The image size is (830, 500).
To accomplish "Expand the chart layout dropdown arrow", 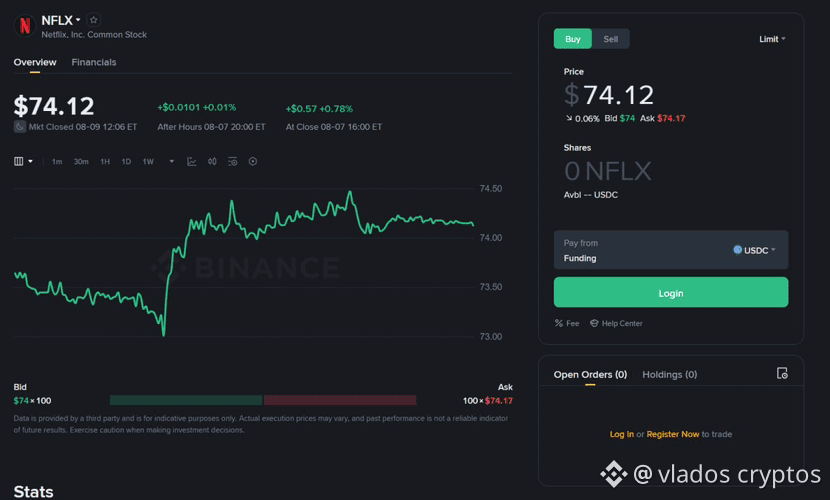I will click(x=30, y=161).
